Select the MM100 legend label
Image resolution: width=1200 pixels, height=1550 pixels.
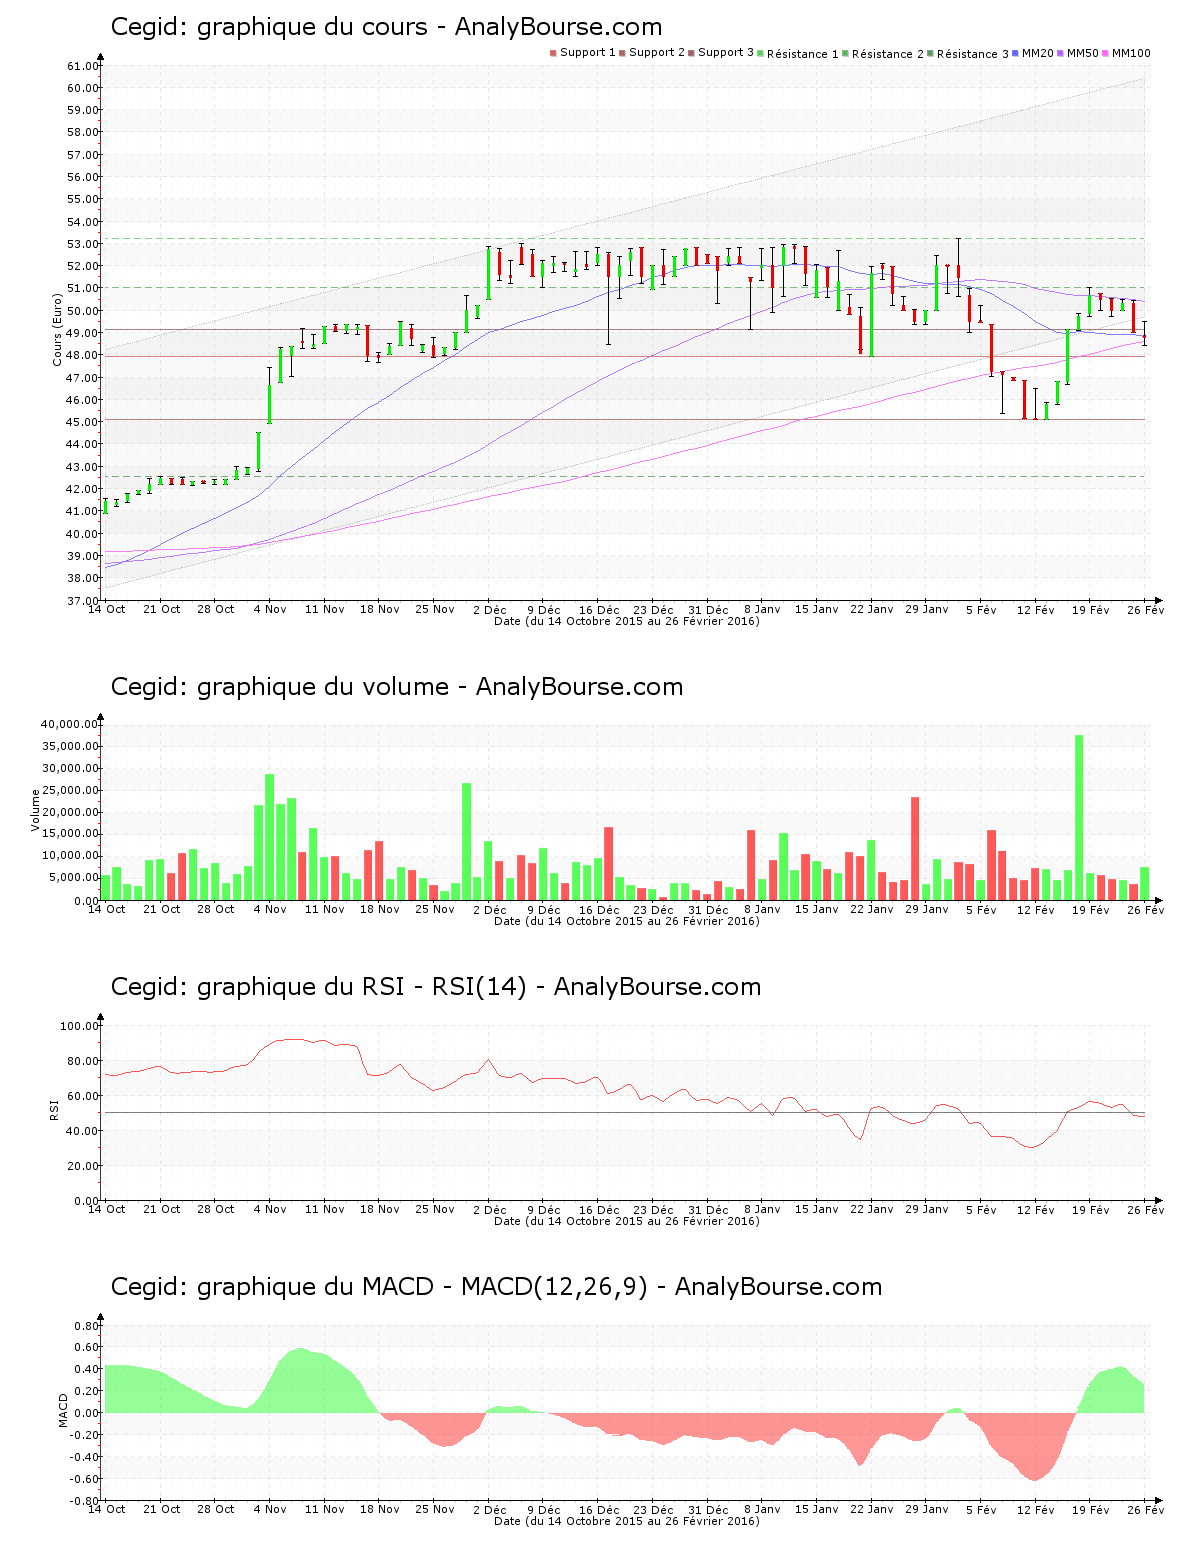[x=1131, y=53]
